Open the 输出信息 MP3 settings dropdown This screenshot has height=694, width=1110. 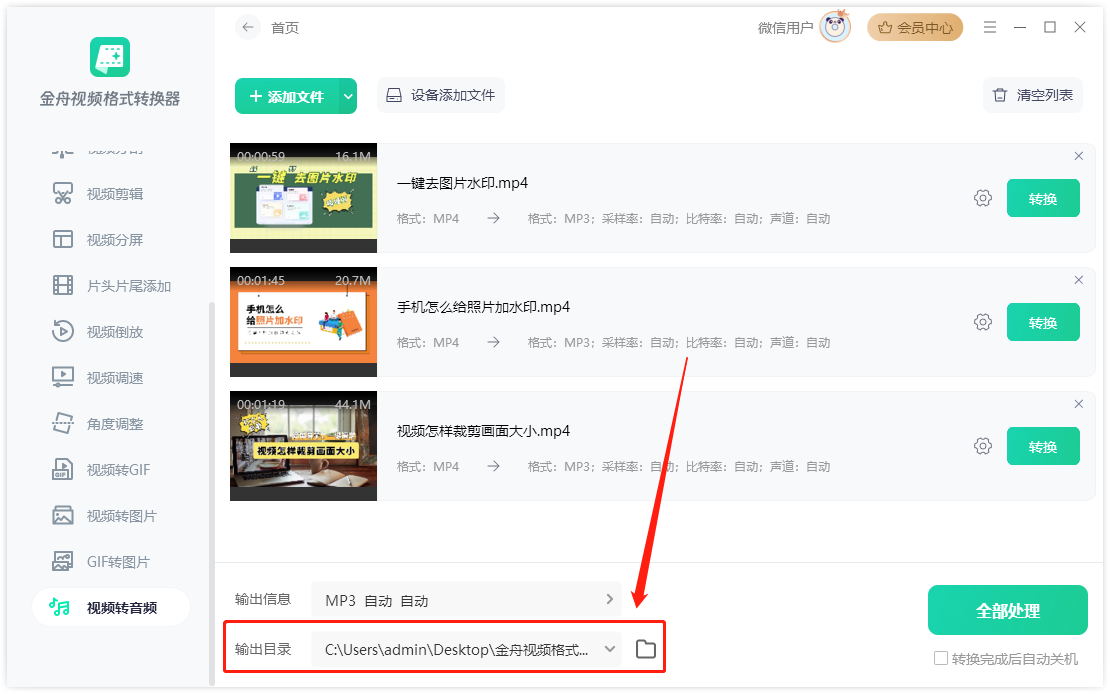609,599
